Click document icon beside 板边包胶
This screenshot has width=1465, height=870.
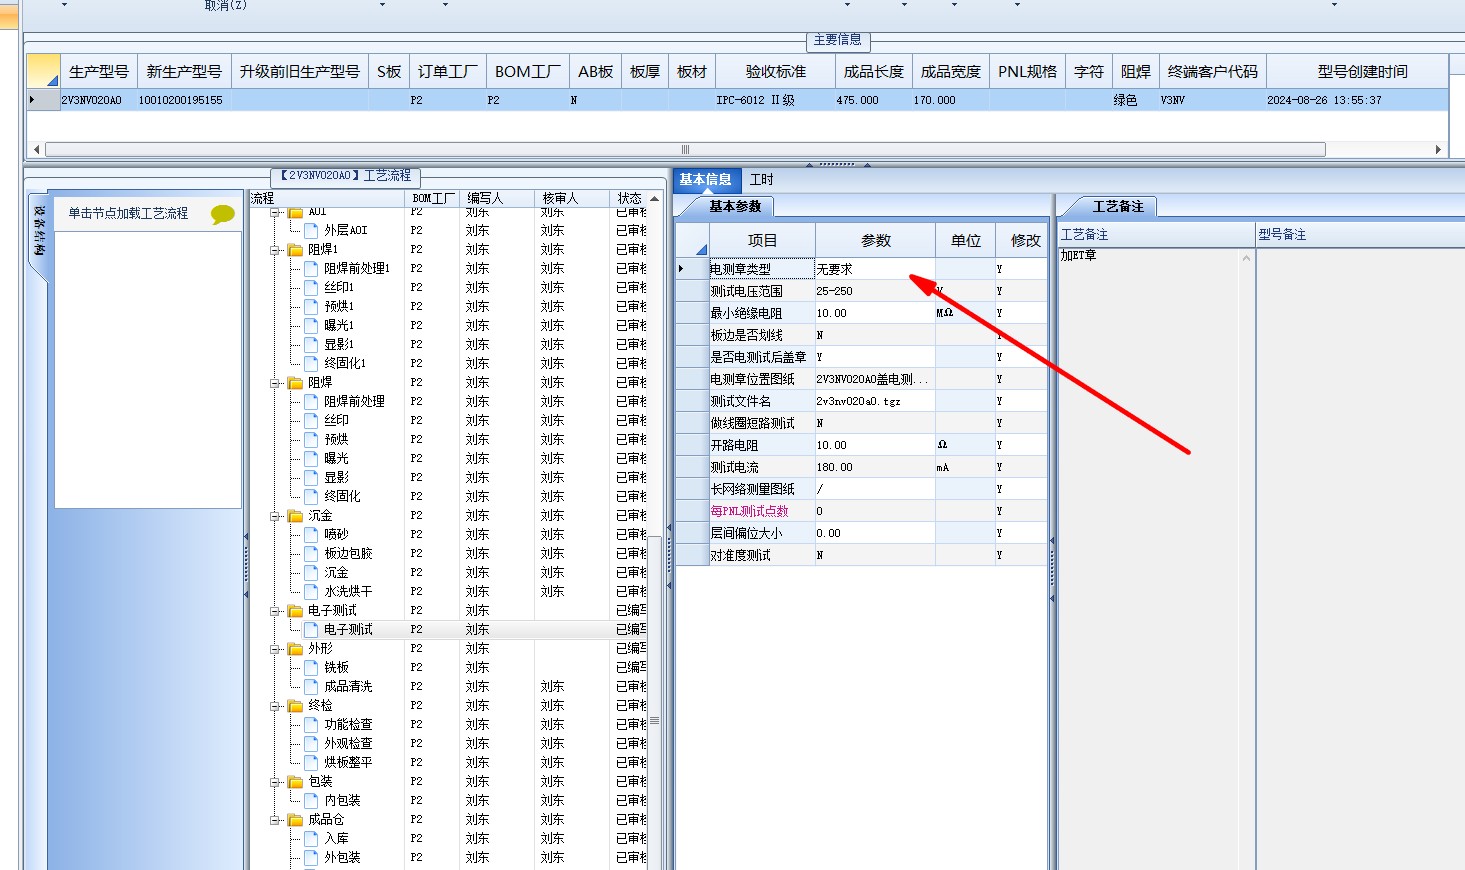(x=311, y=553)
